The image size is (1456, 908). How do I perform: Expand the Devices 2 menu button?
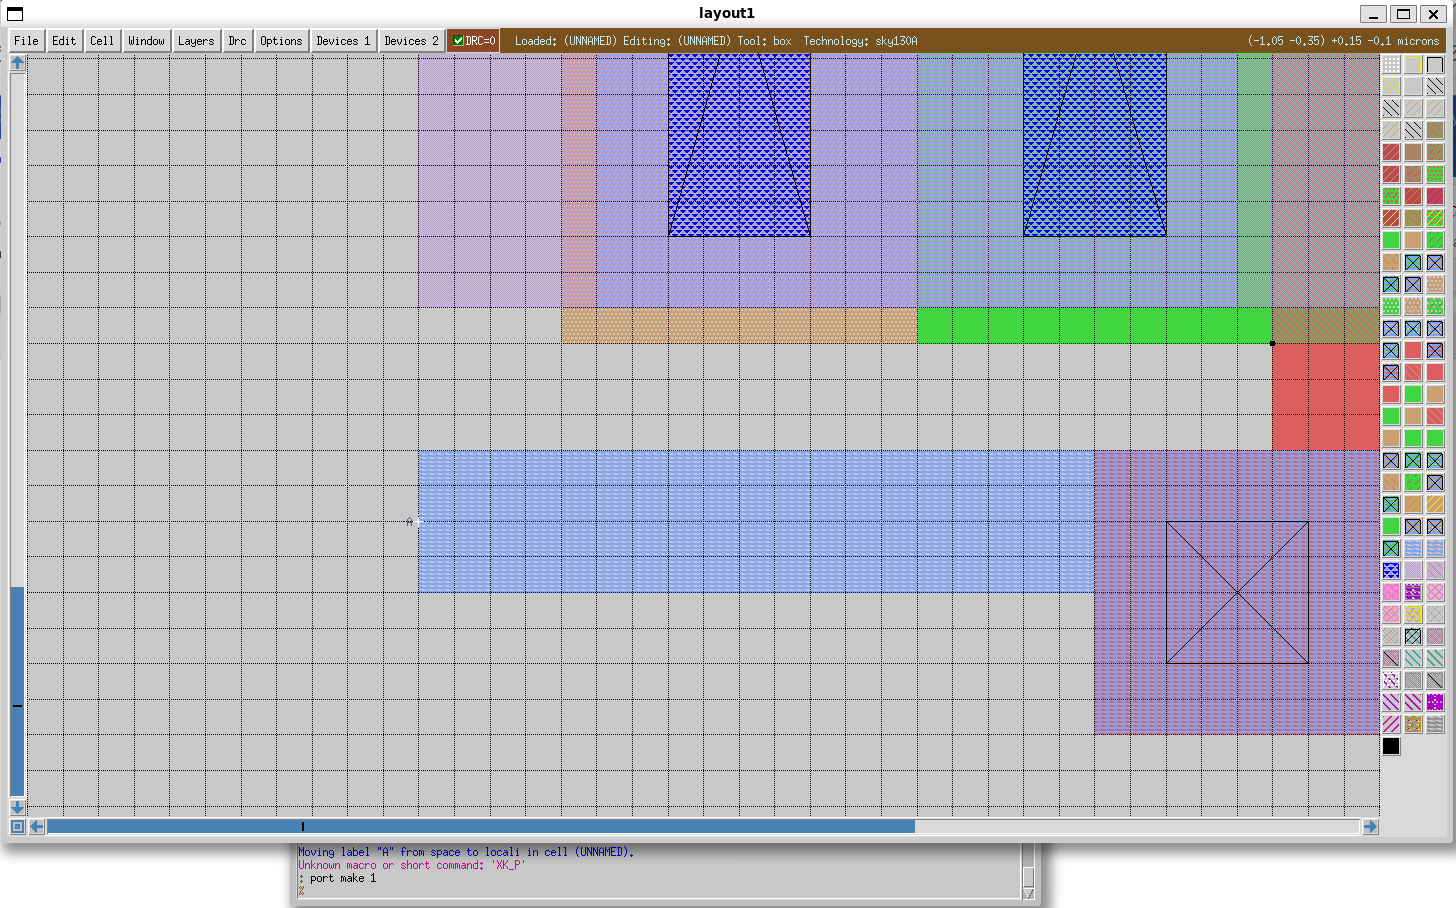pyautogui.click(x=411, y=41)
